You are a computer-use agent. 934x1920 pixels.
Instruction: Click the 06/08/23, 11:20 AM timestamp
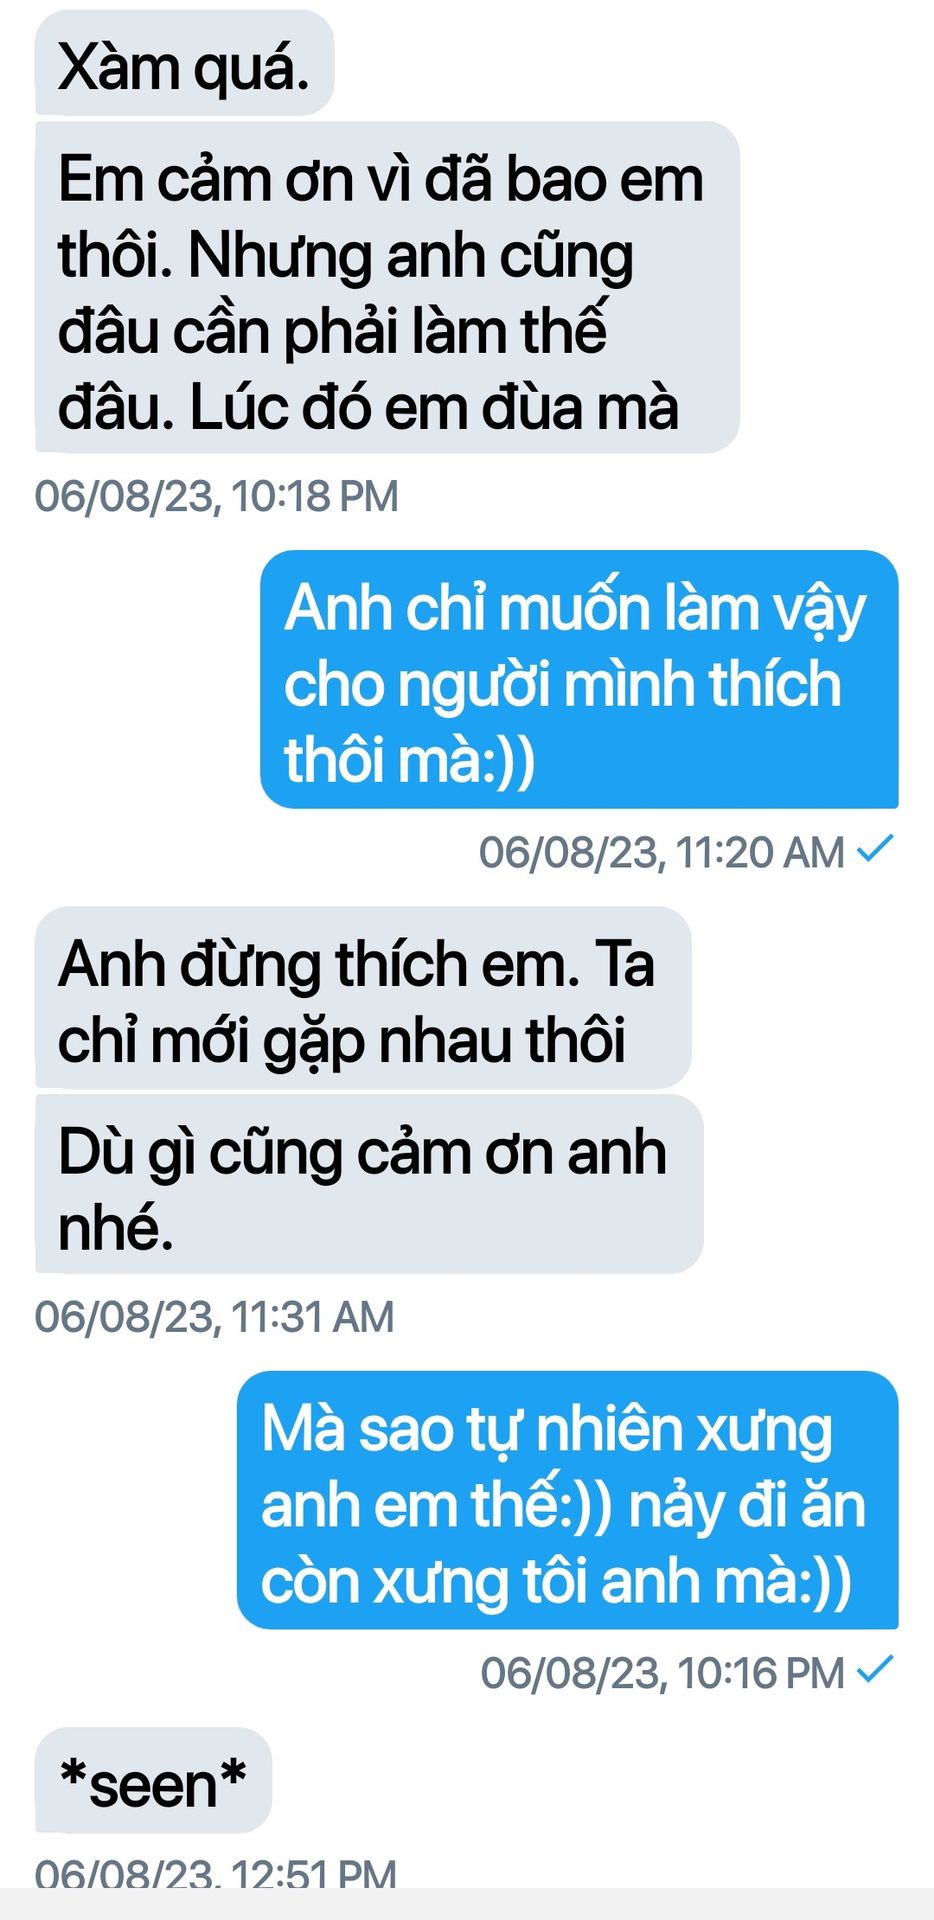click(661, 852)
